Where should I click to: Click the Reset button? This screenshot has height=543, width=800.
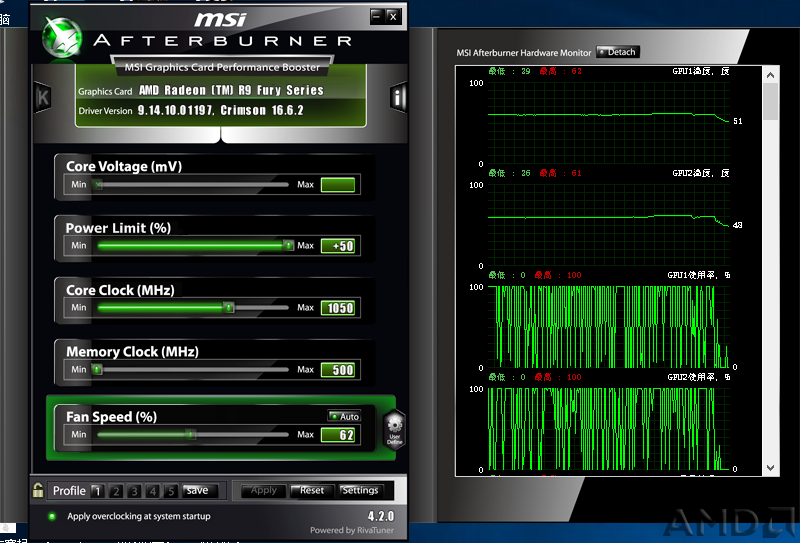pos(312,490)
